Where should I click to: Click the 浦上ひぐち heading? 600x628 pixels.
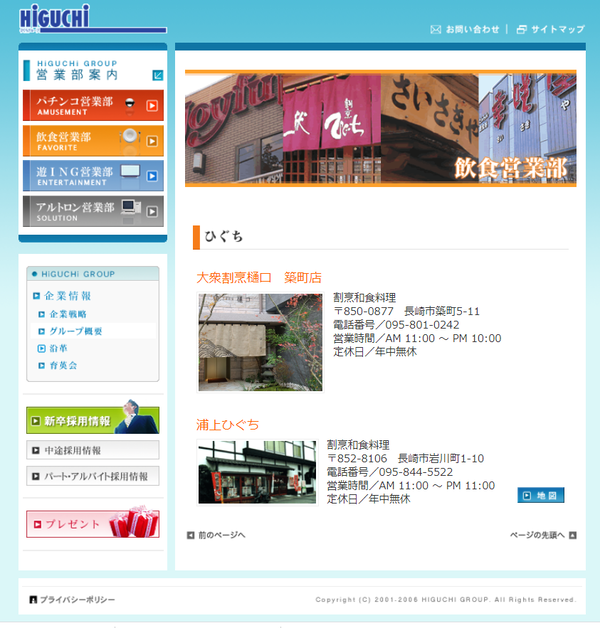tap(228, 425)
